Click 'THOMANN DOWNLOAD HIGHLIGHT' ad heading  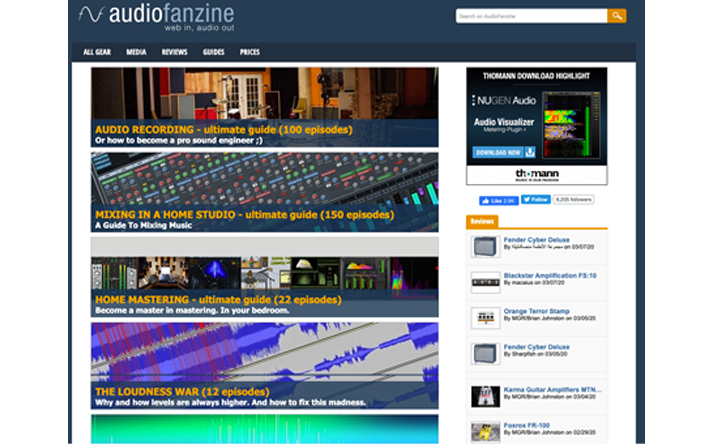point(536,76)
